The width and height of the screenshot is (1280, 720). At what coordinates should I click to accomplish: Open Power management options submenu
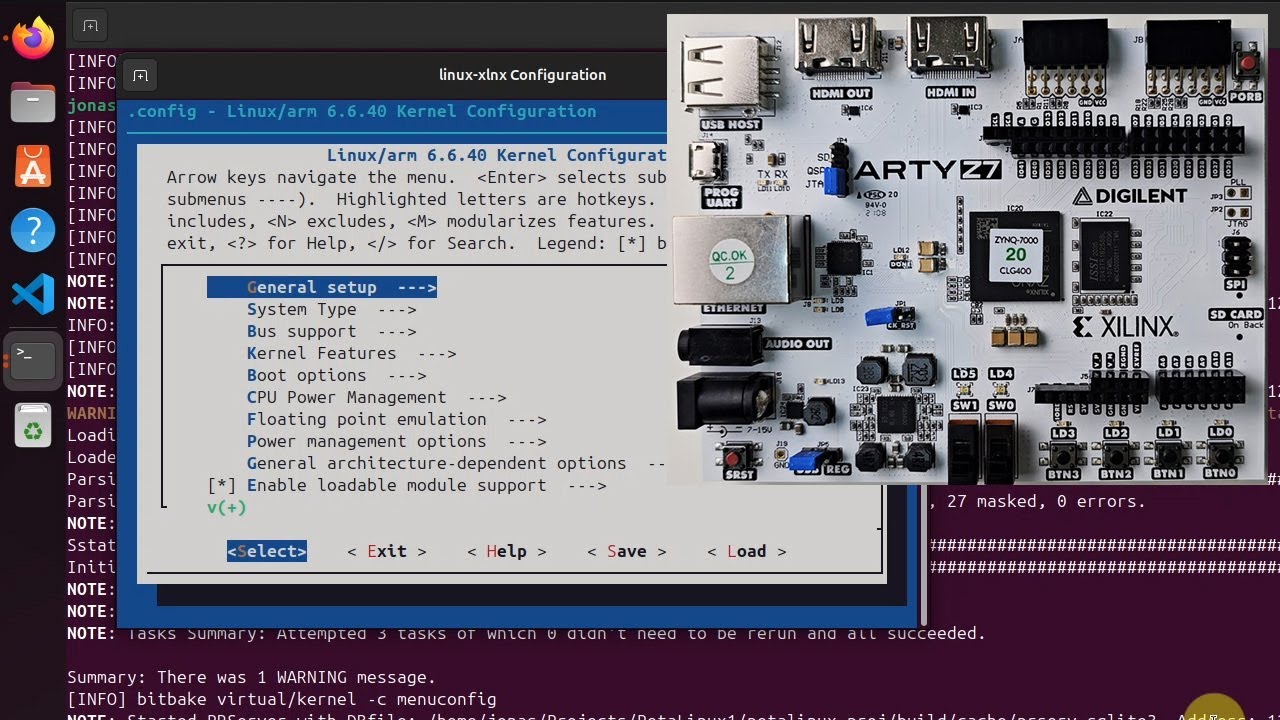coord(396,441)
